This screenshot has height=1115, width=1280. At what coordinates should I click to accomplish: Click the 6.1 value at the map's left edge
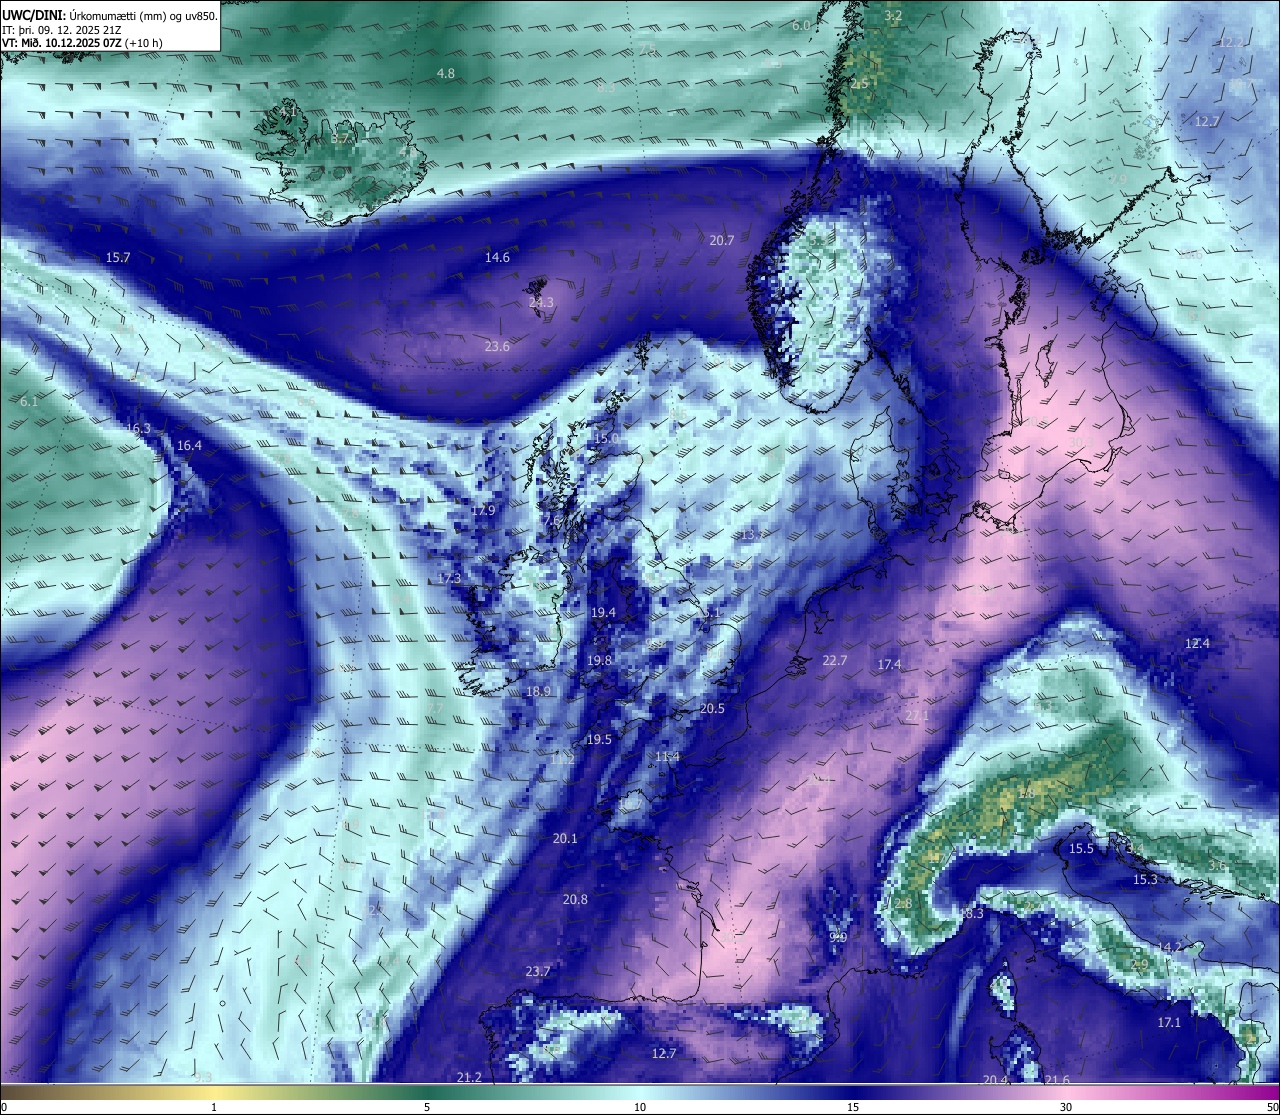[29, 401]
